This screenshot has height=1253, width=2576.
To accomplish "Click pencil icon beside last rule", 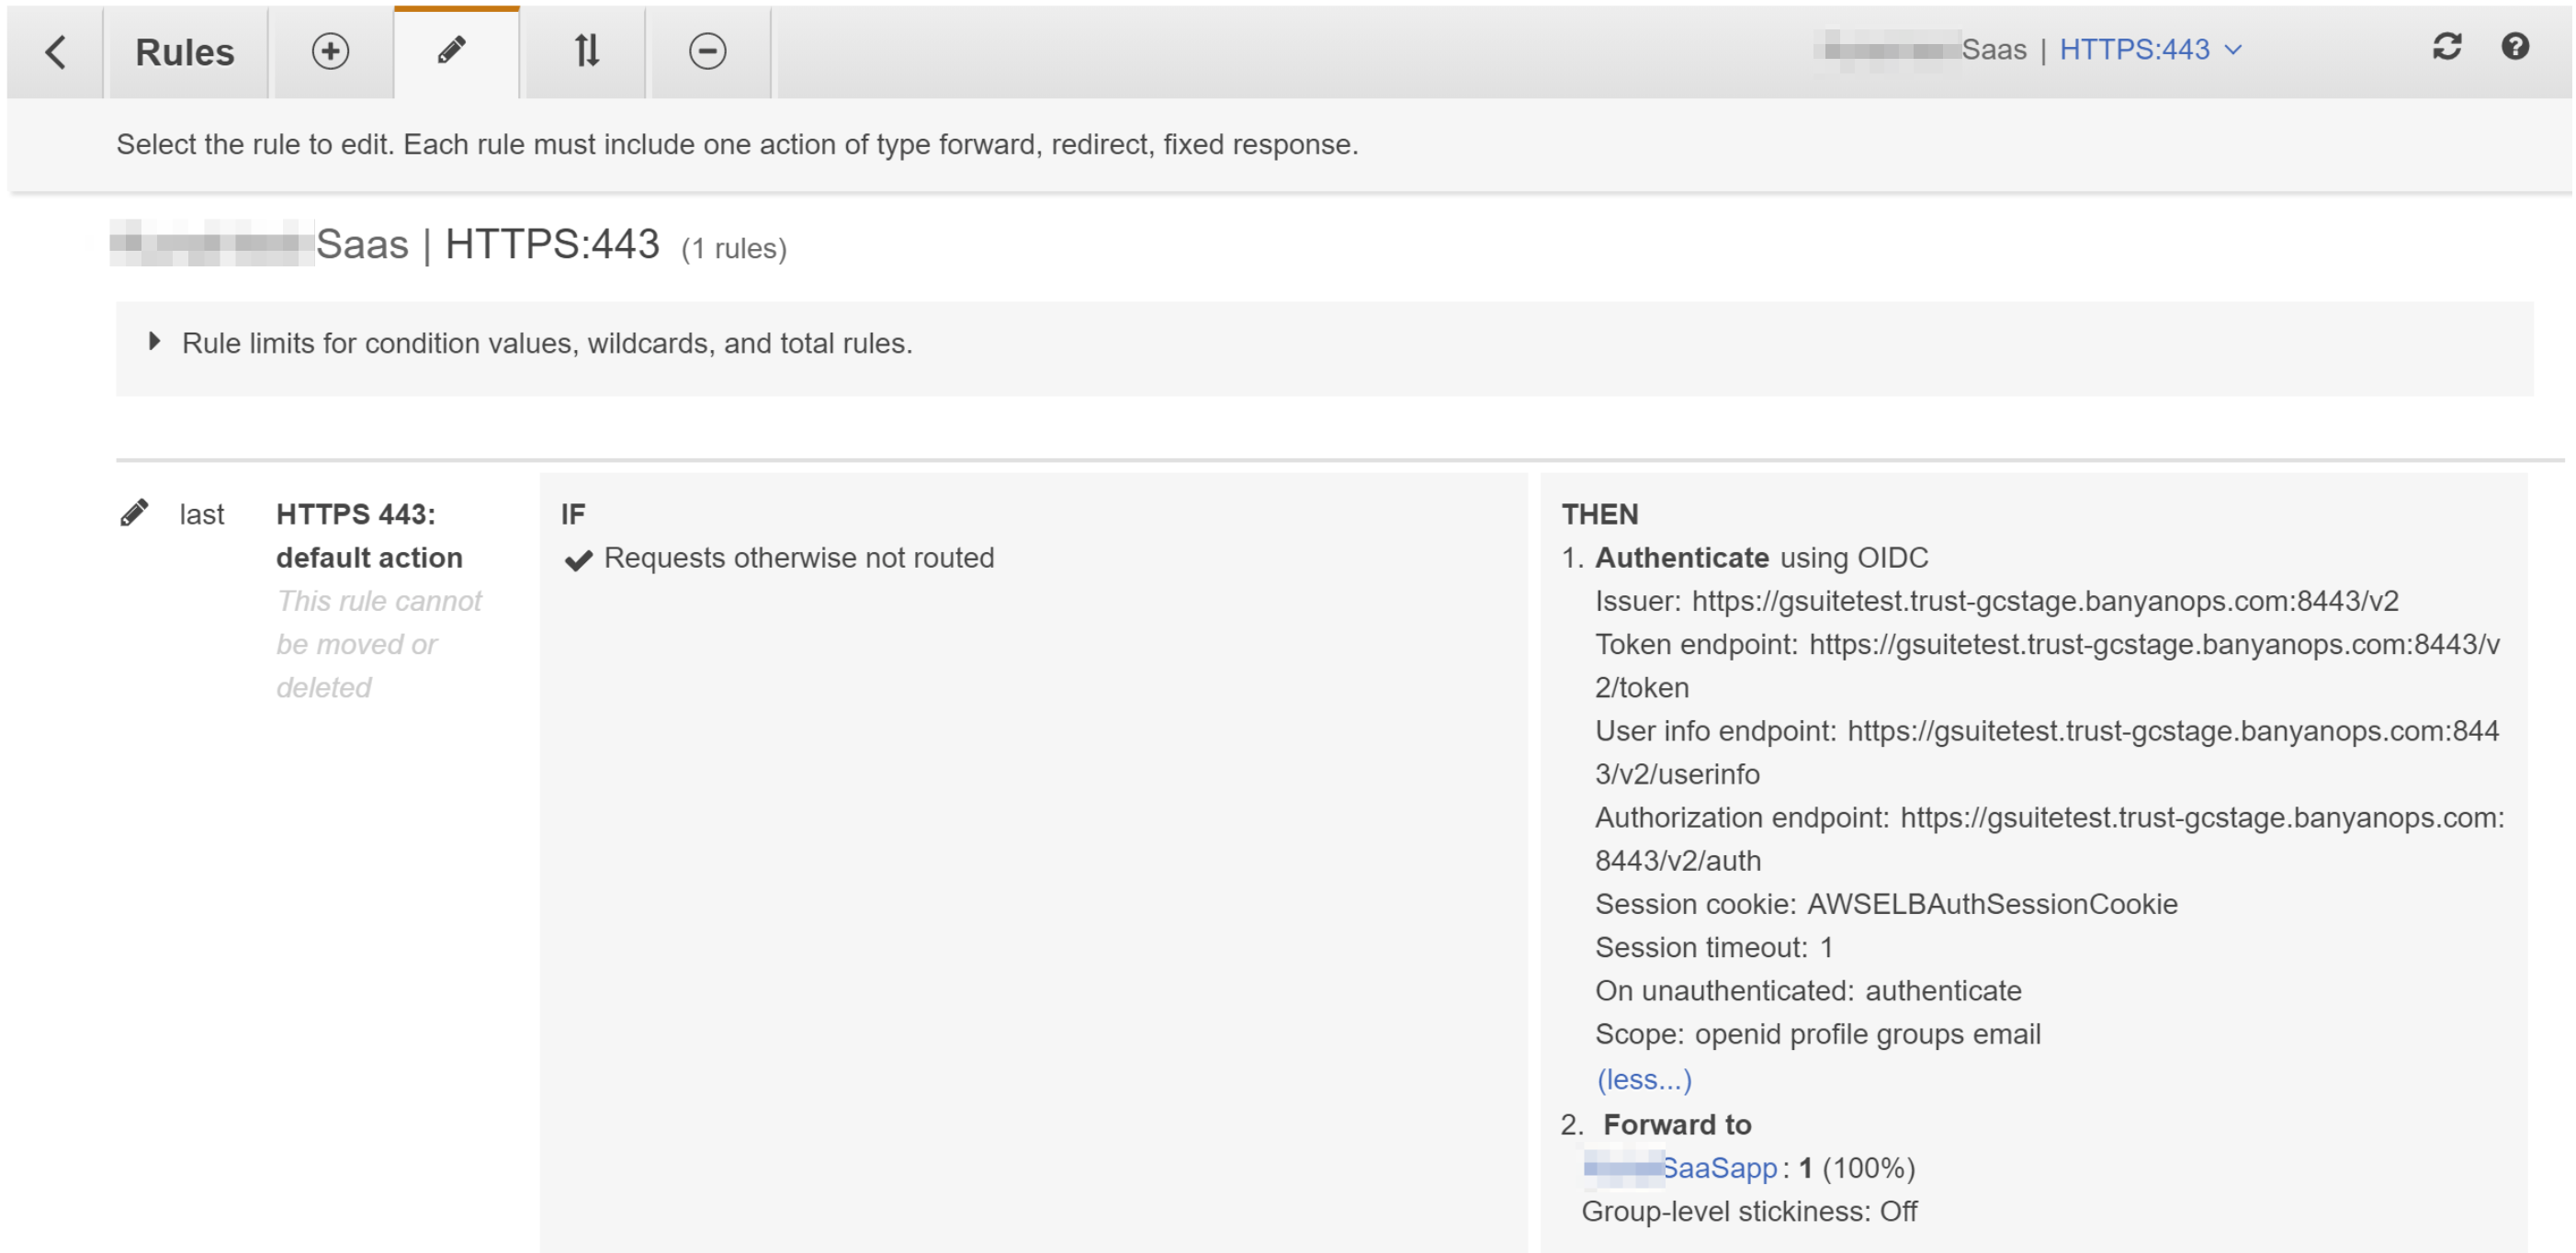I will [134, 513].
